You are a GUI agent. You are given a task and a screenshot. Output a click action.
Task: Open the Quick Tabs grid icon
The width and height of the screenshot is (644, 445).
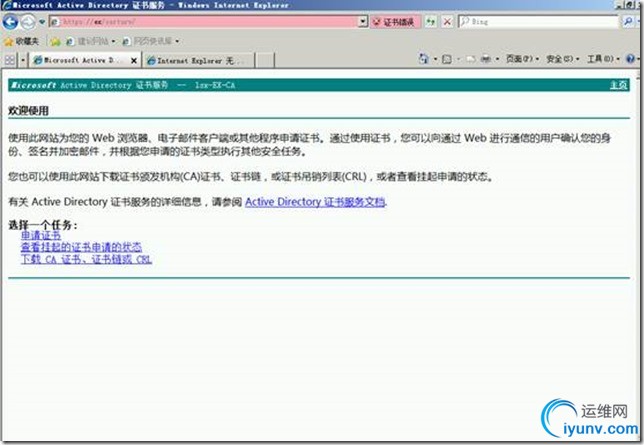pyautogui.click(x=9, y=60)
